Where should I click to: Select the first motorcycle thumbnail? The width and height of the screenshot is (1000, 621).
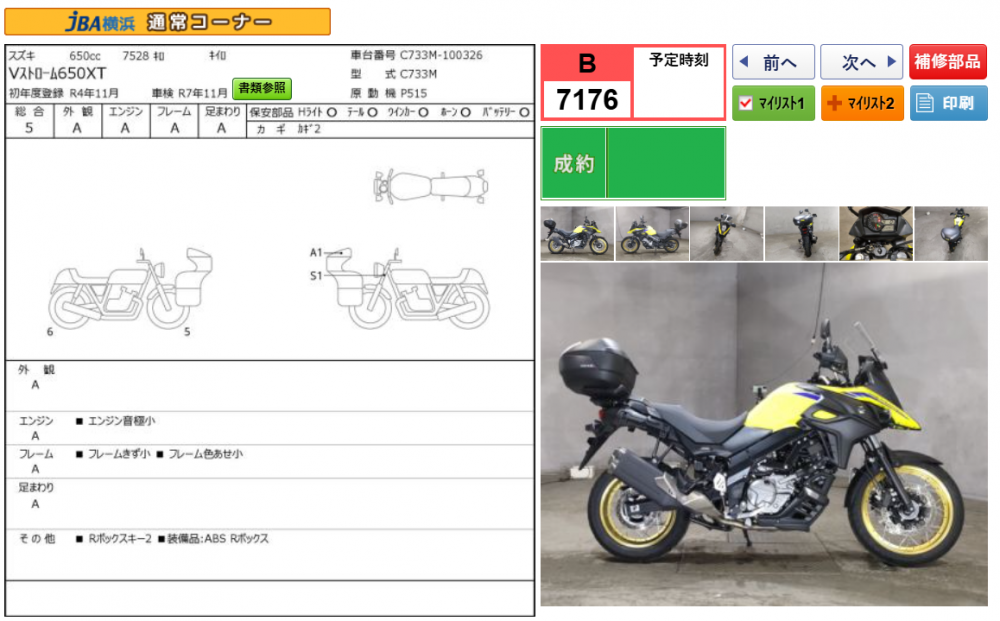point(577,234)
